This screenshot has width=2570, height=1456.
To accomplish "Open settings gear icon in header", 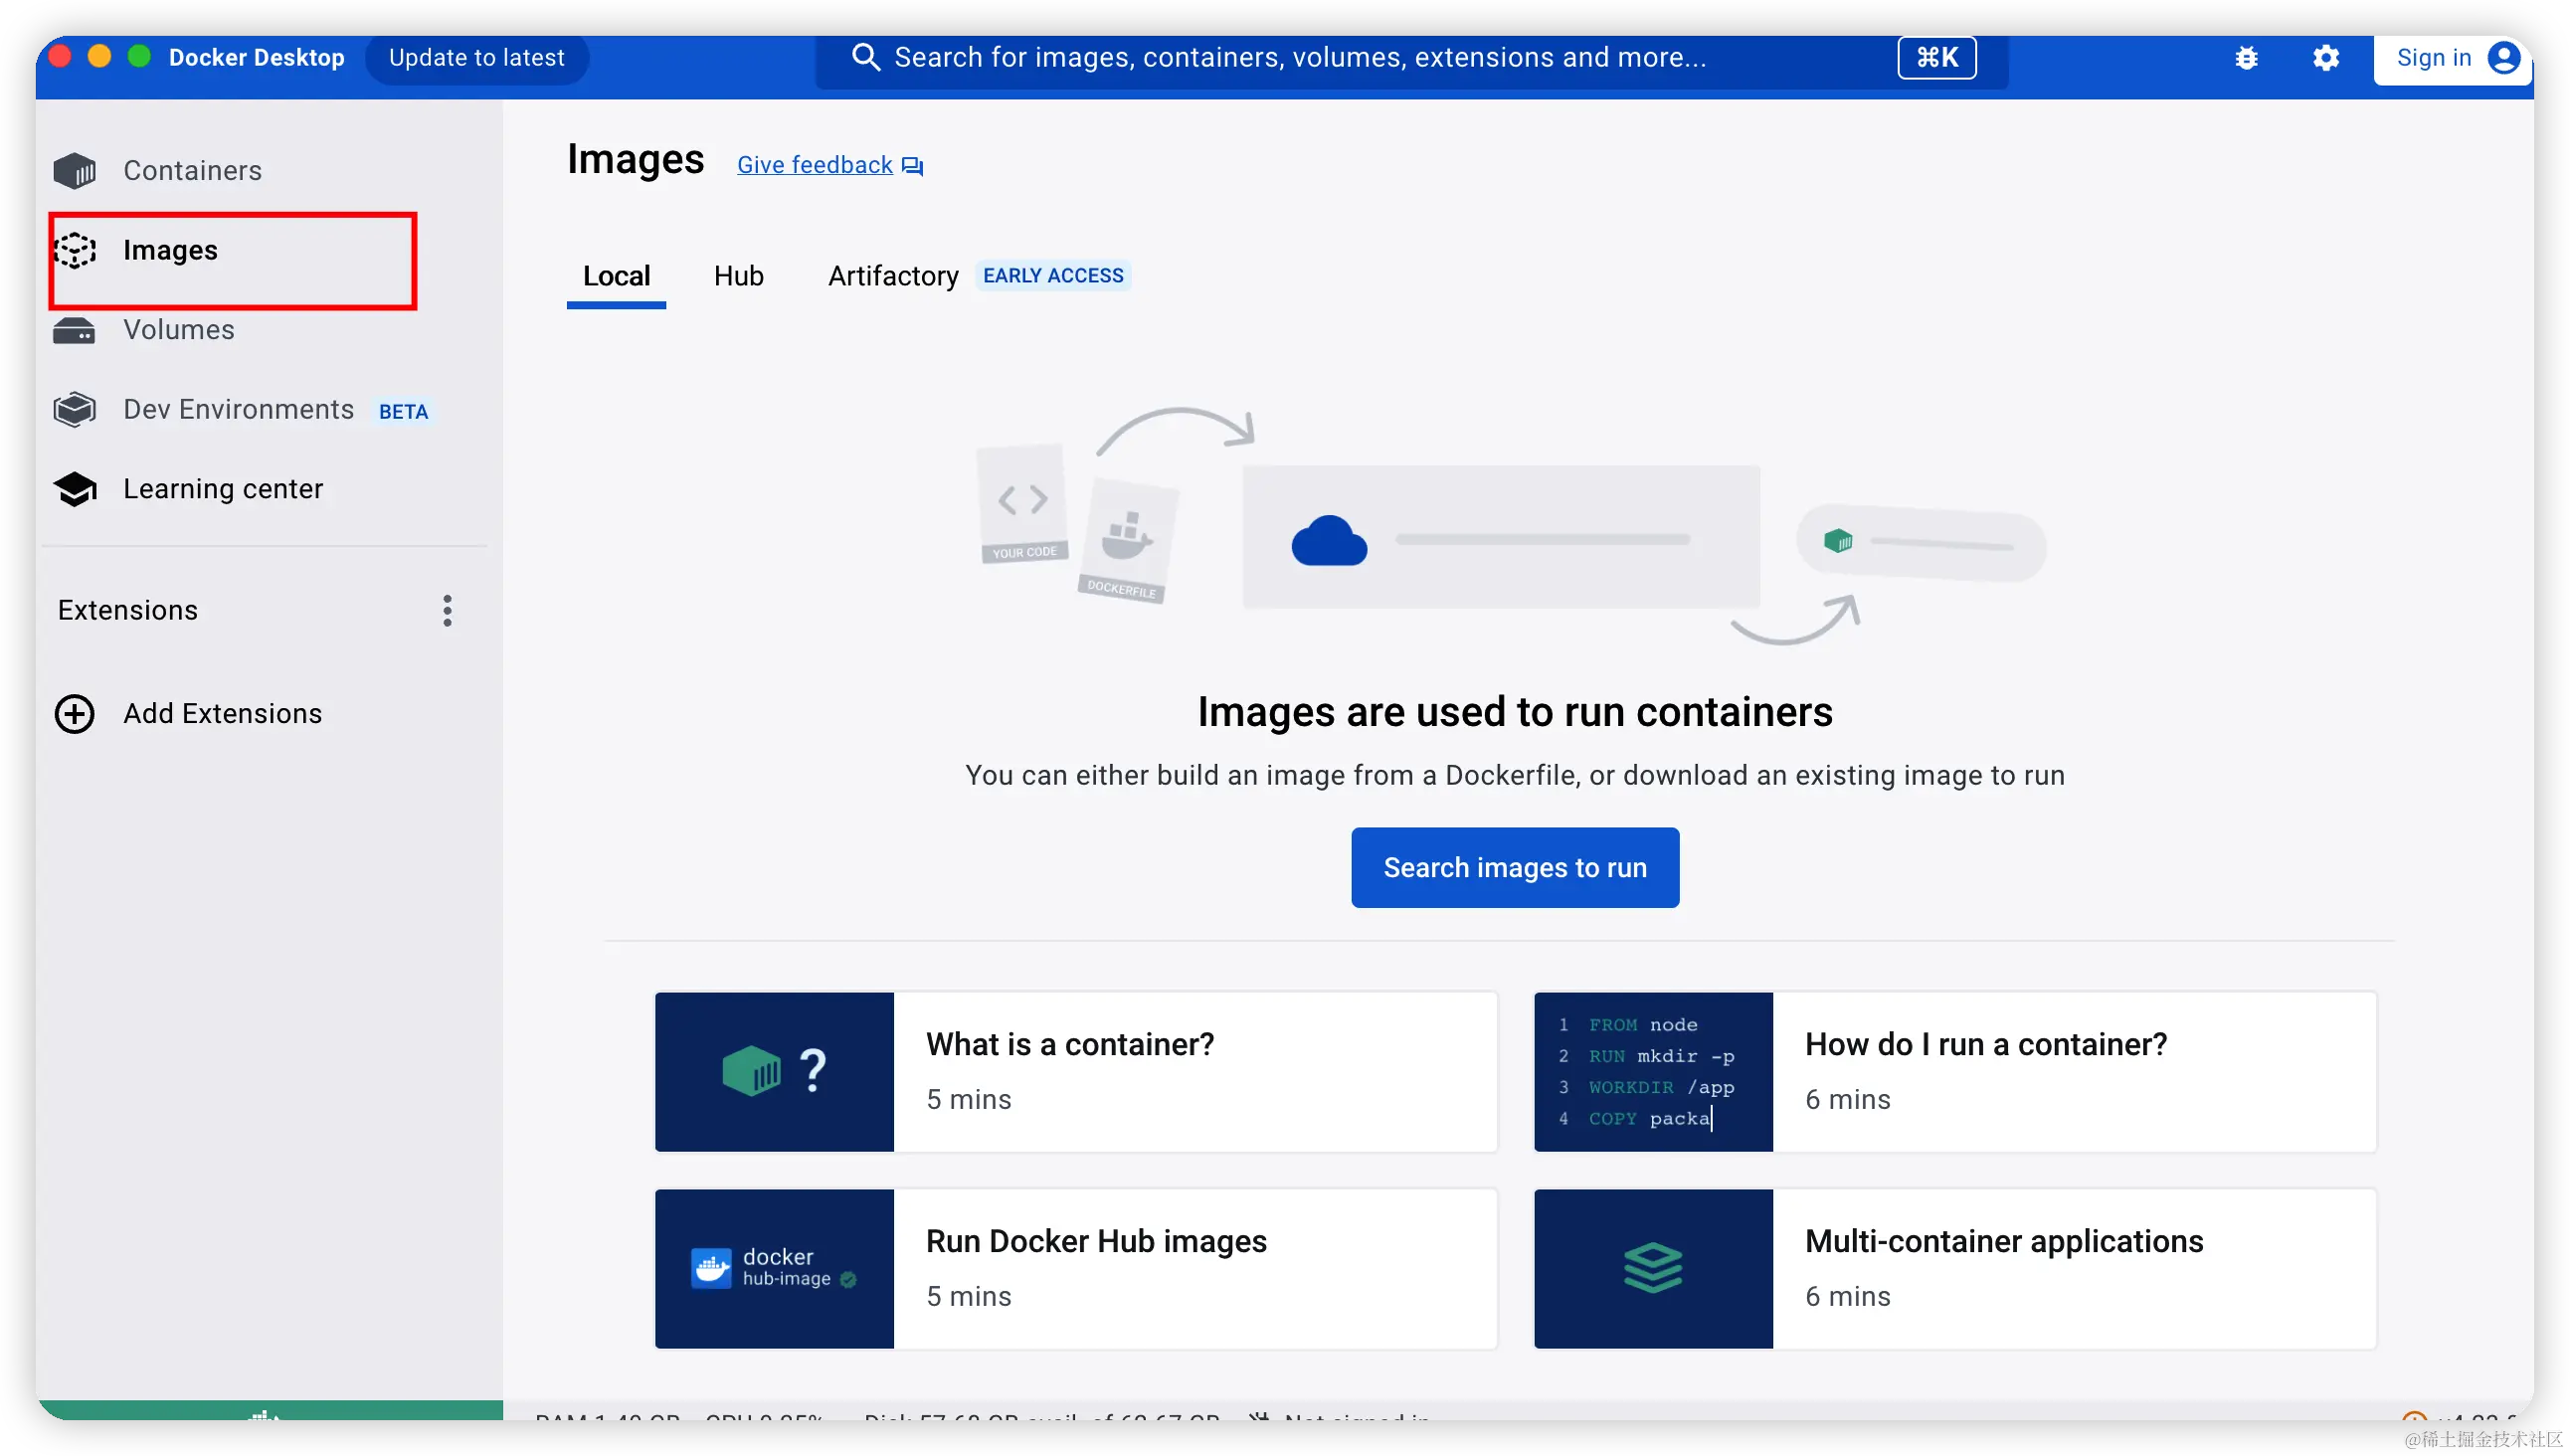I will [x=2325, y=58].
